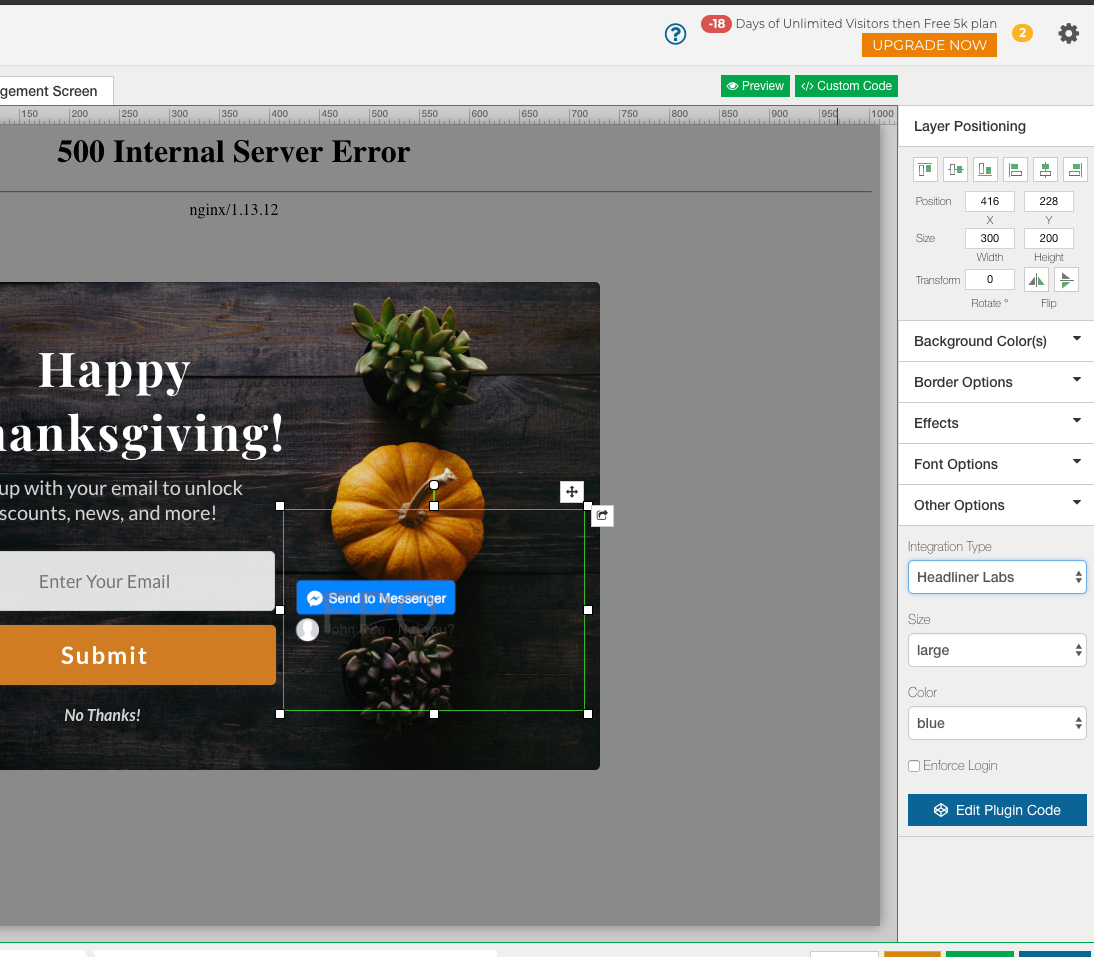The image size is (1094, 957).
Task: Flip the layer horizontally
Action: (1036, 280)
